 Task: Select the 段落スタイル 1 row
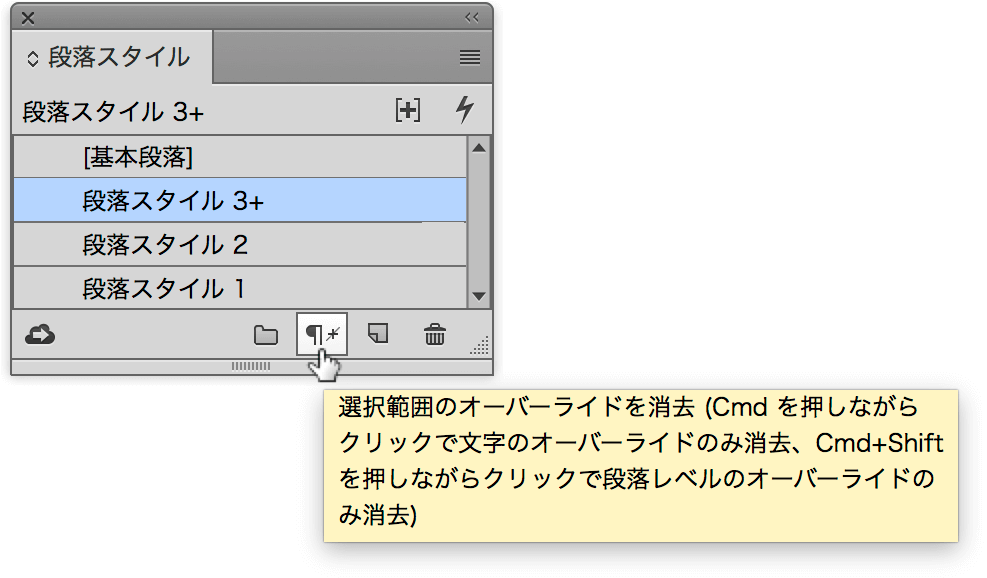(240, 288)
